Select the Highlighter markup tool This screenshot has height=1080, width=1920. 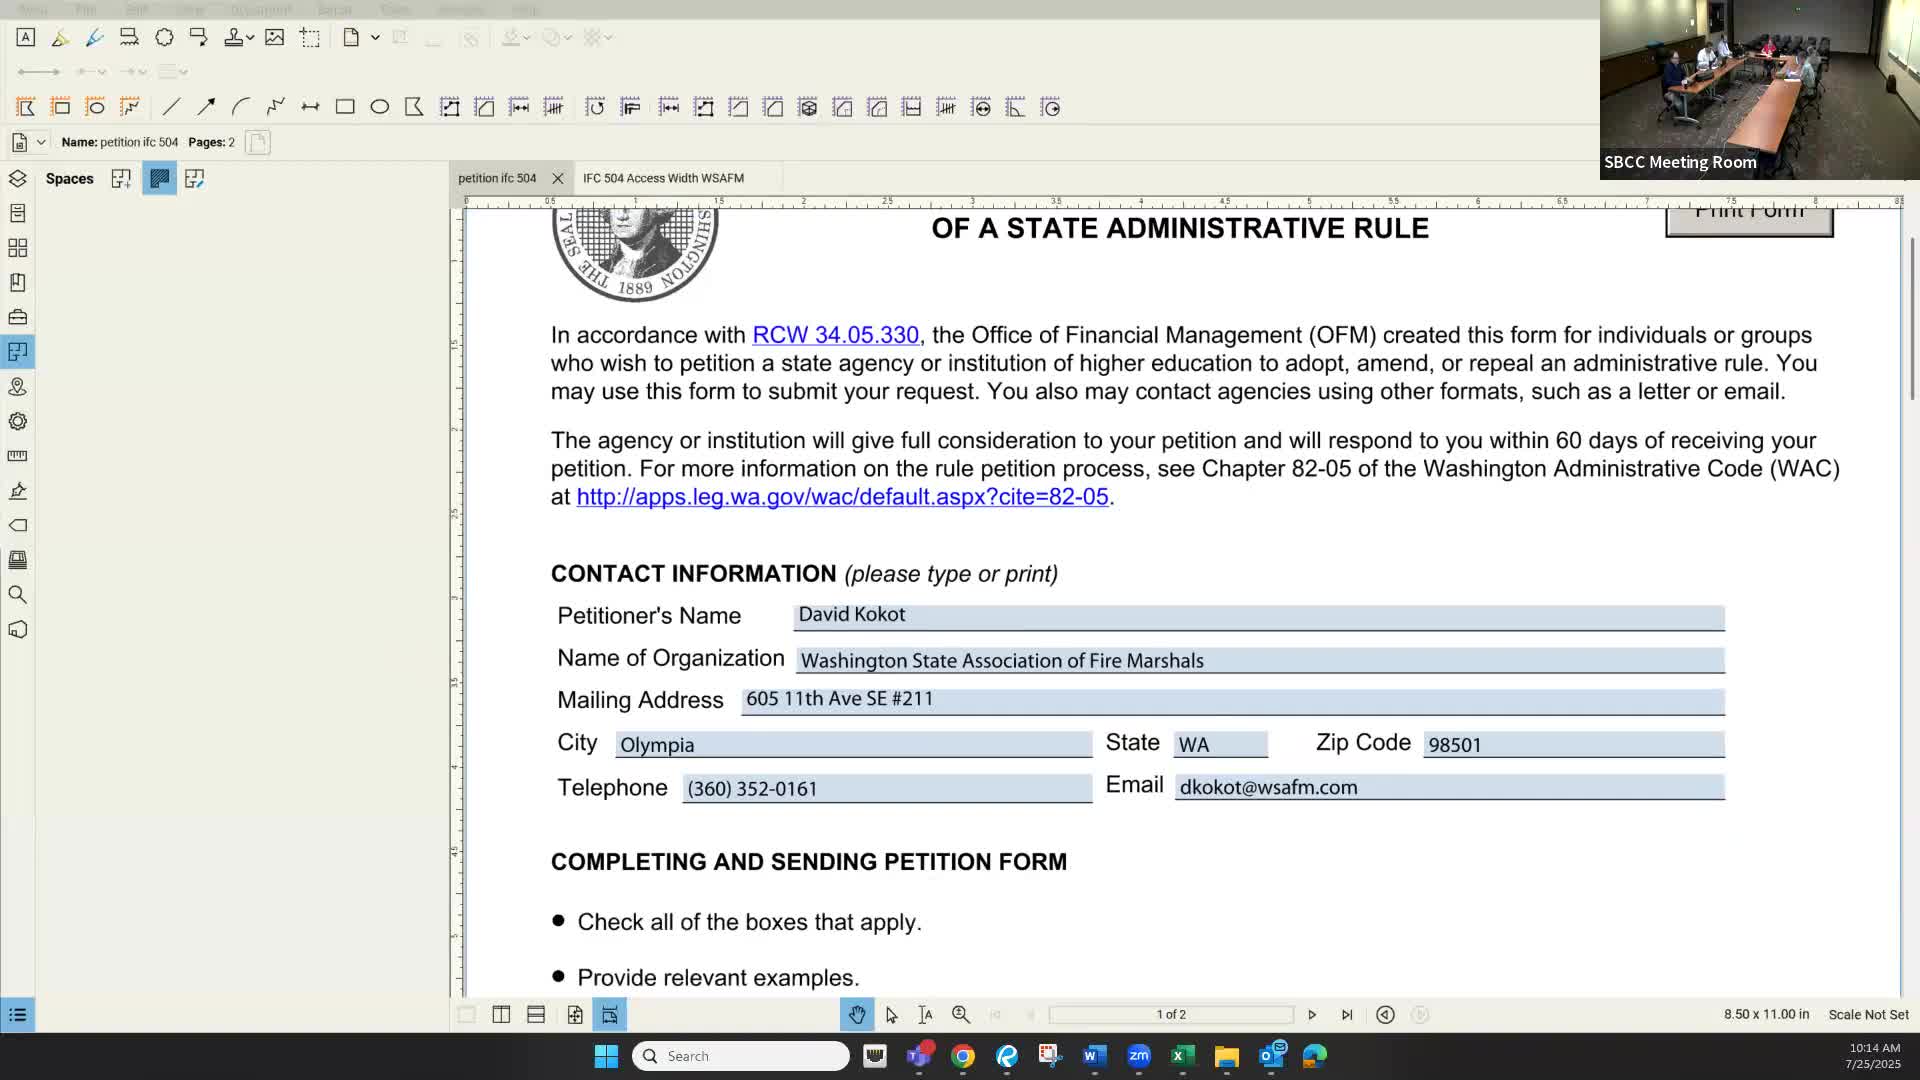click(60, 37)
